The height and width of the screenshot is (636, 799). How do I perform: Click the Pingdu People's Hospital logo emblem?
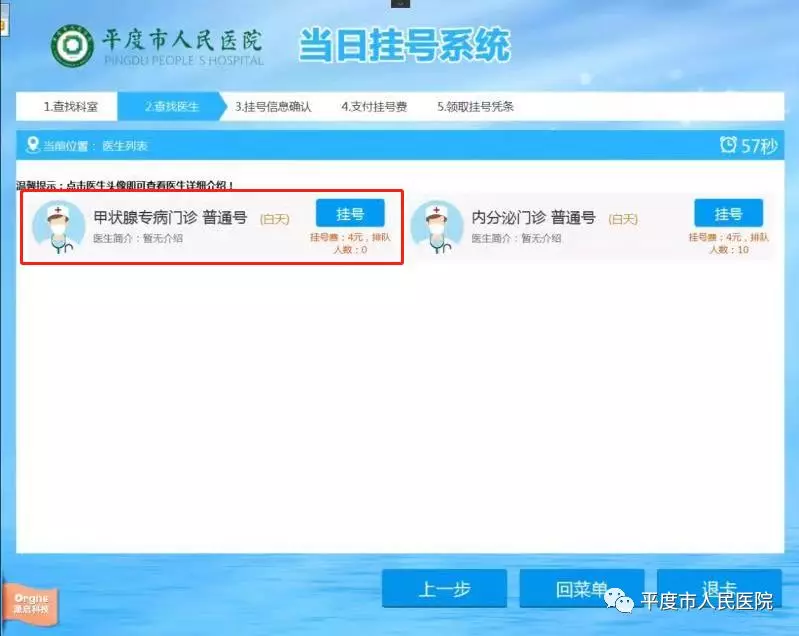(72, 45)
